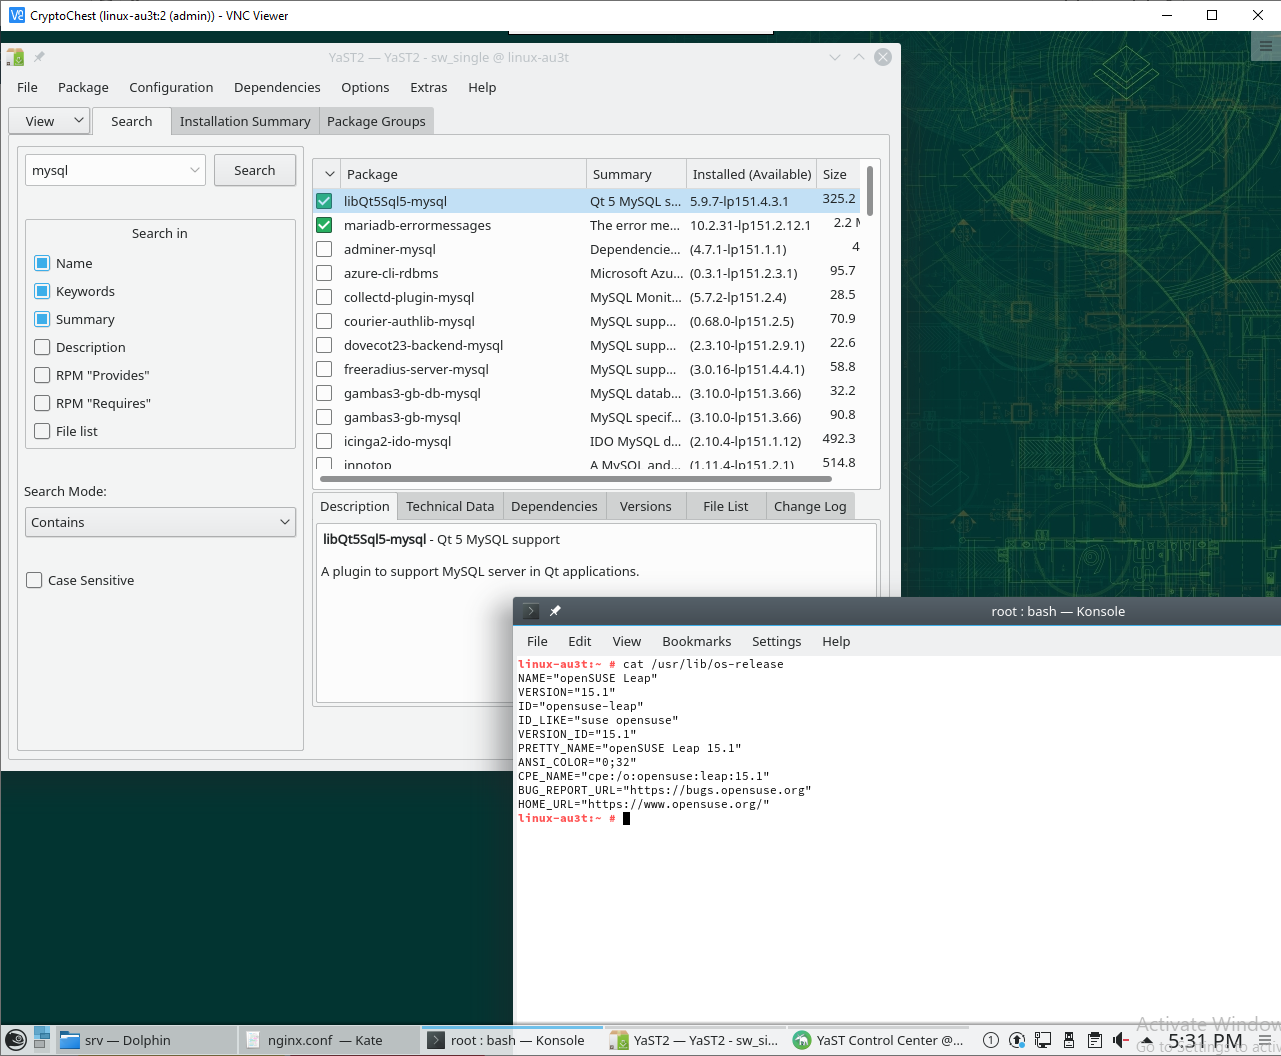Screen dimensions: 1281x1056
Task: Open the Versions tab
Action: coord(645,506)
